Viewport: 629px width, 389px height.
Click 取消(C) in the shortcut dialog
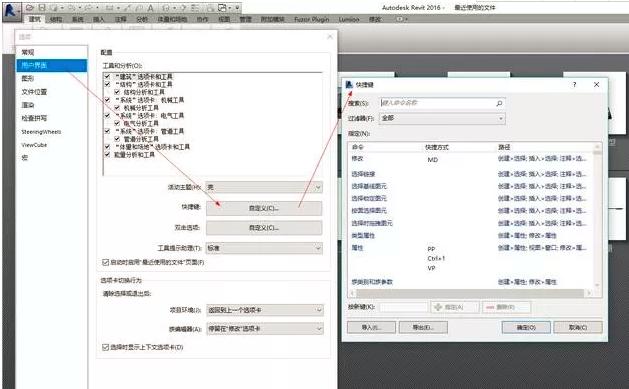point(578,327)
